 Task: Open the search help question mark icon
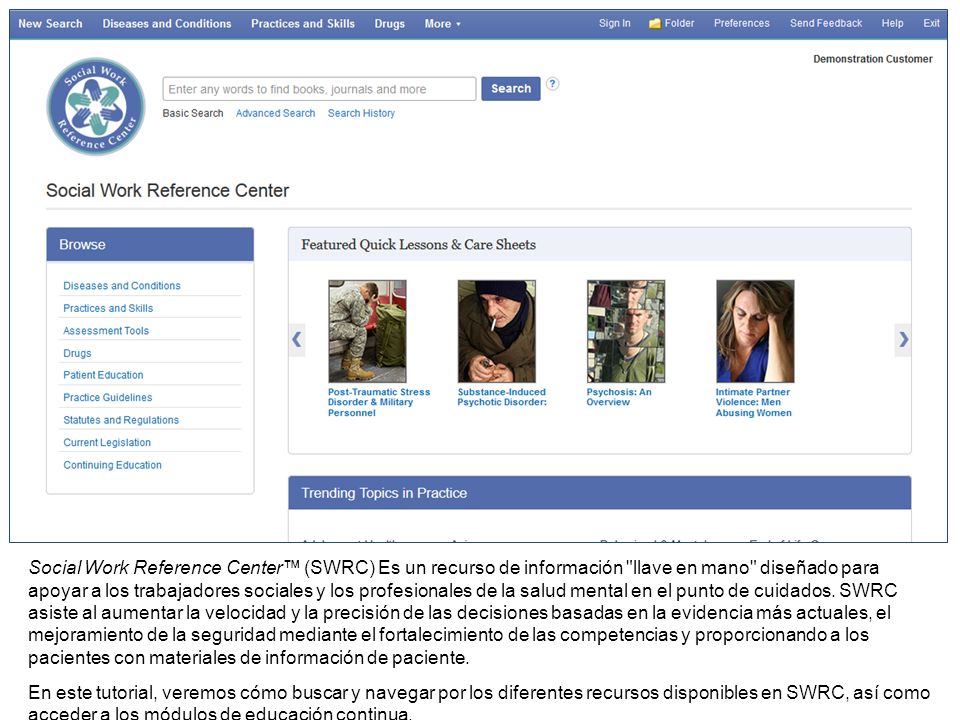[x=552, y=84]
